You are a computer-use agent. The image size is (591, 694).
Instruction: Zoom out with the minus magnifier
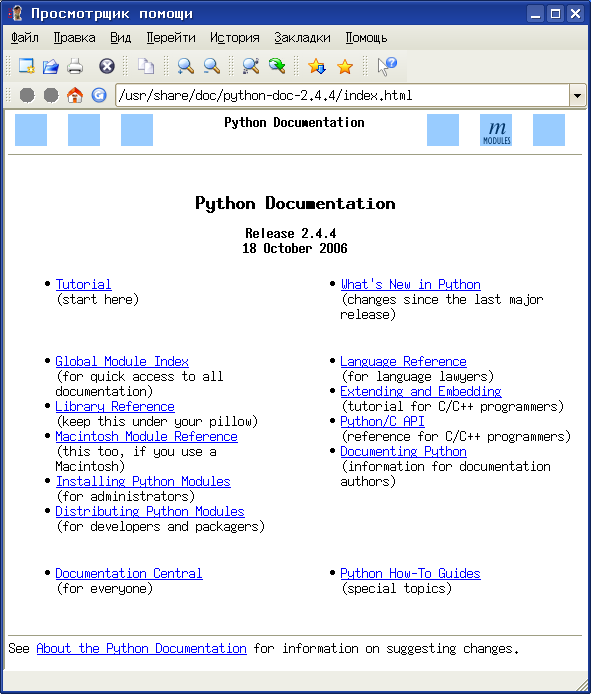pyautogui.click(x=212, y=66)
